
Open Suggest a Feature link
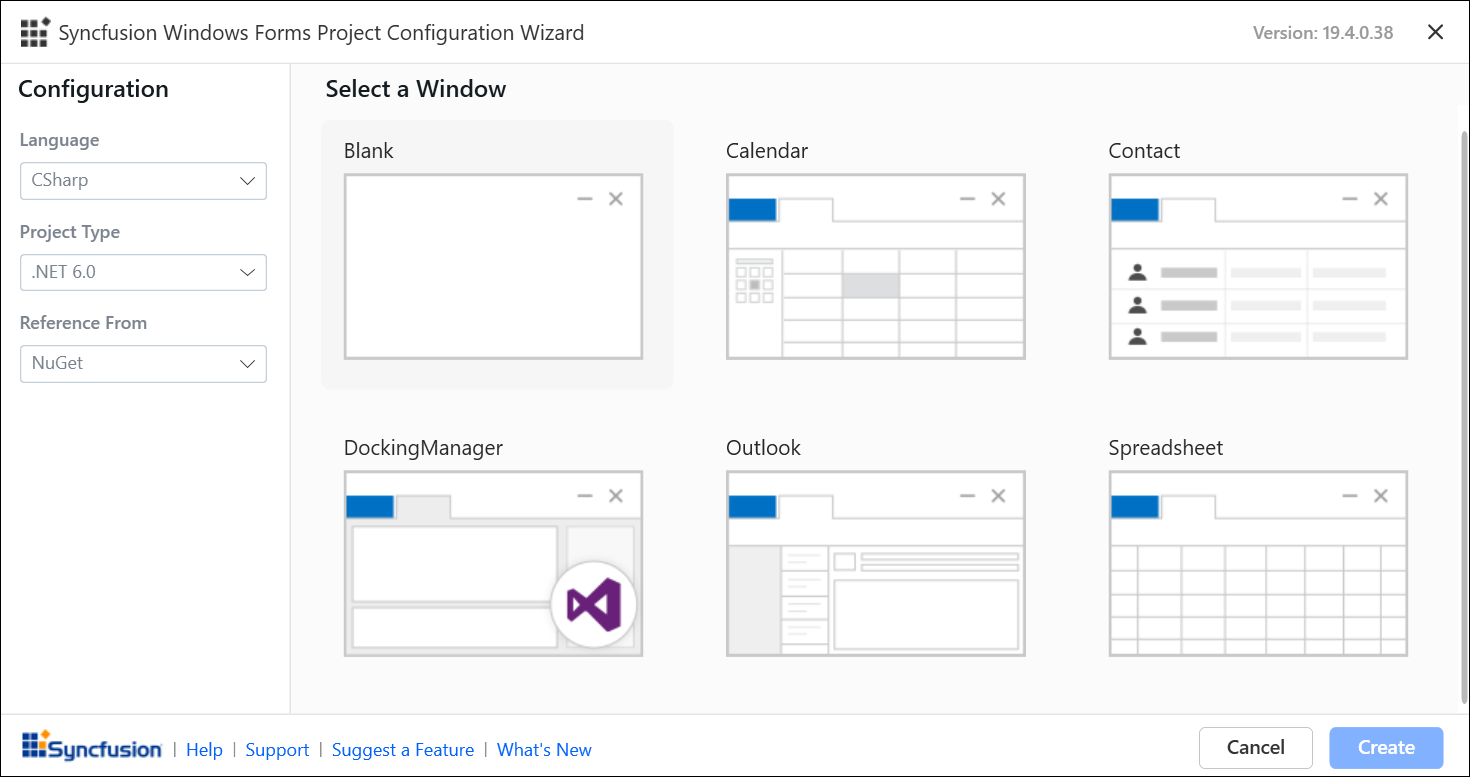click(402, 750)
